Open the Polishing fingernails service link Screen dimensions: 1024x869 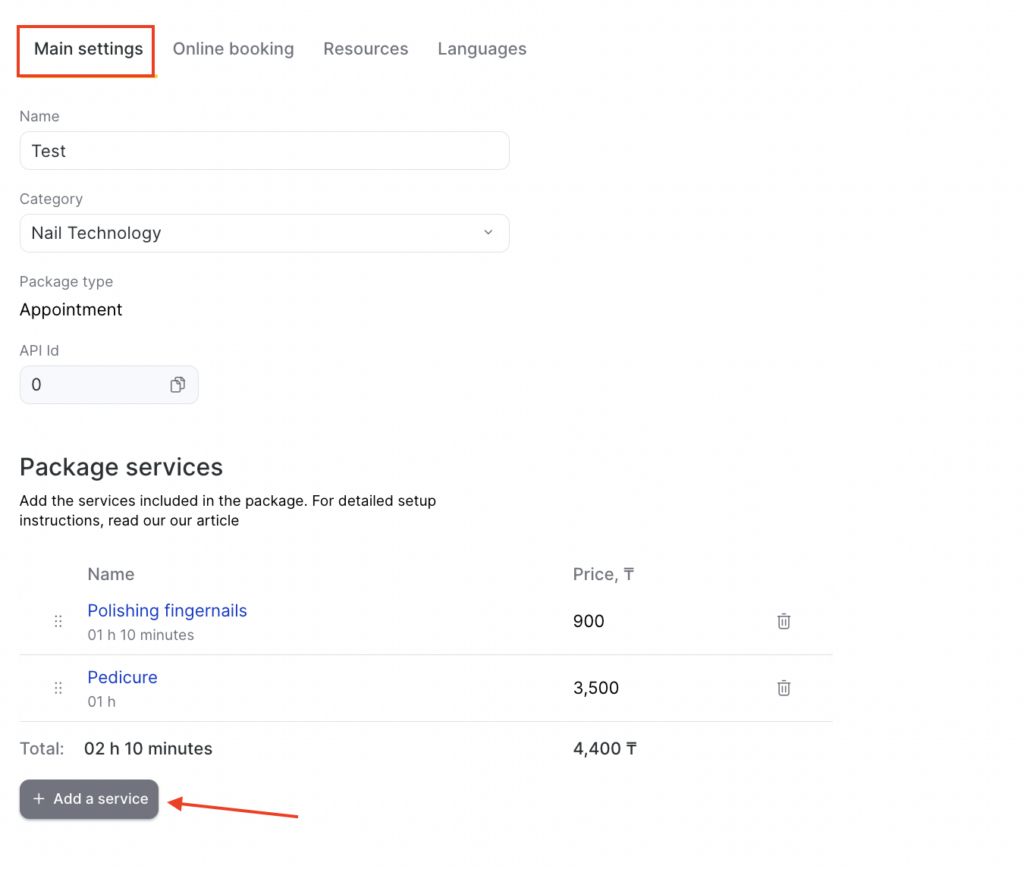(167, 611)
